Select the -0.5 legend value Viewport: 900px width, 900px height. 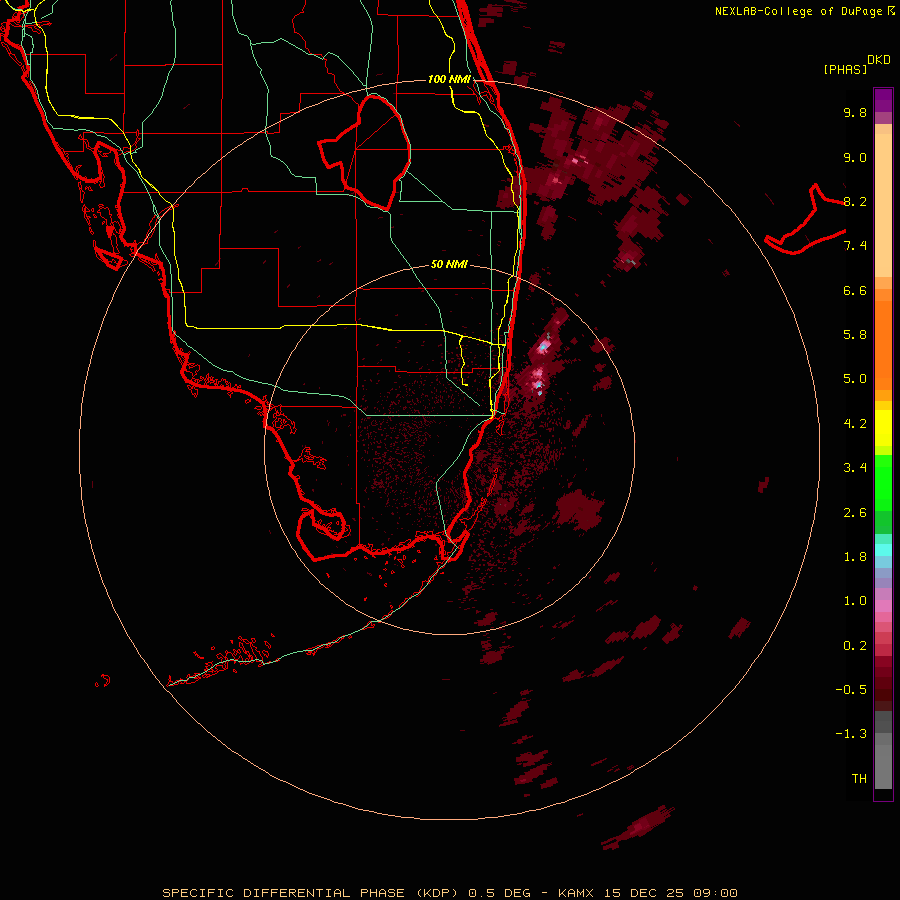pos(851,690)
